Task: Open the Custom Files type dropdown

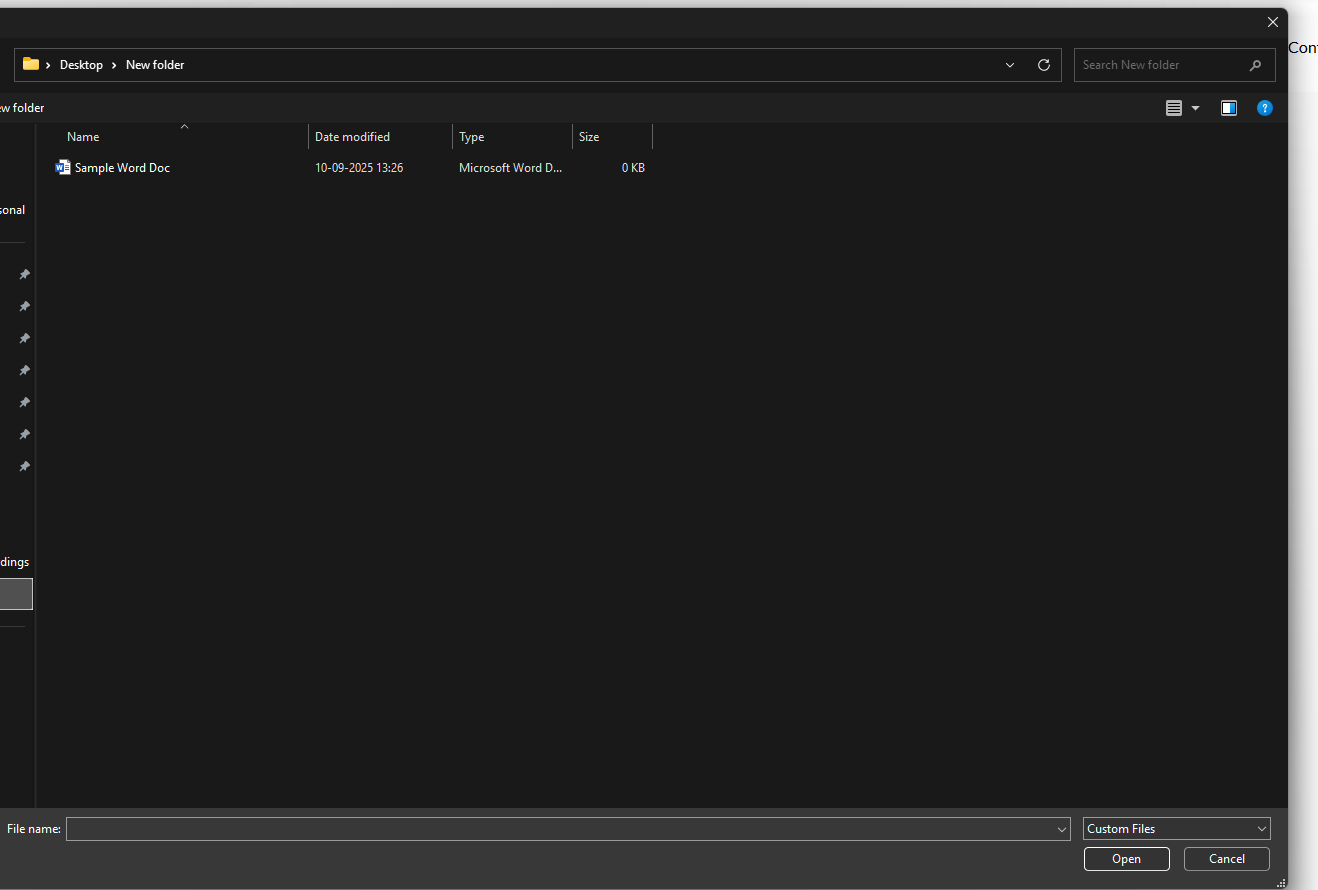Action: 1176,829
